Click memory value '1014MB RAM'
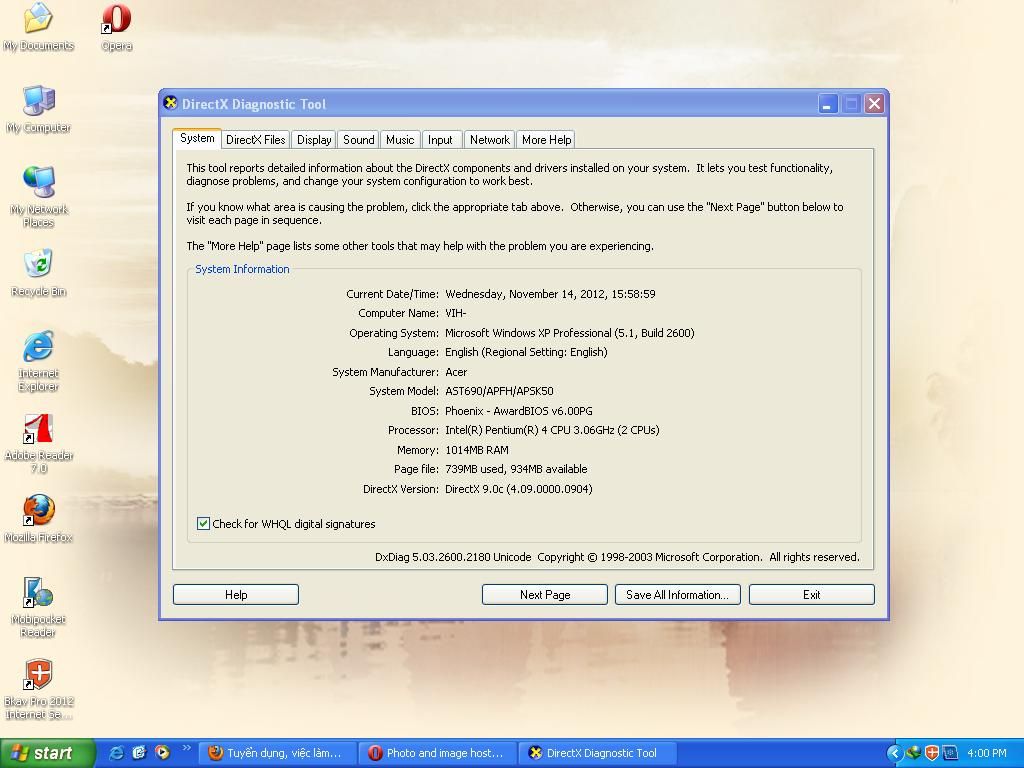This screenshot has width=1024, height=768. (477, 450)
